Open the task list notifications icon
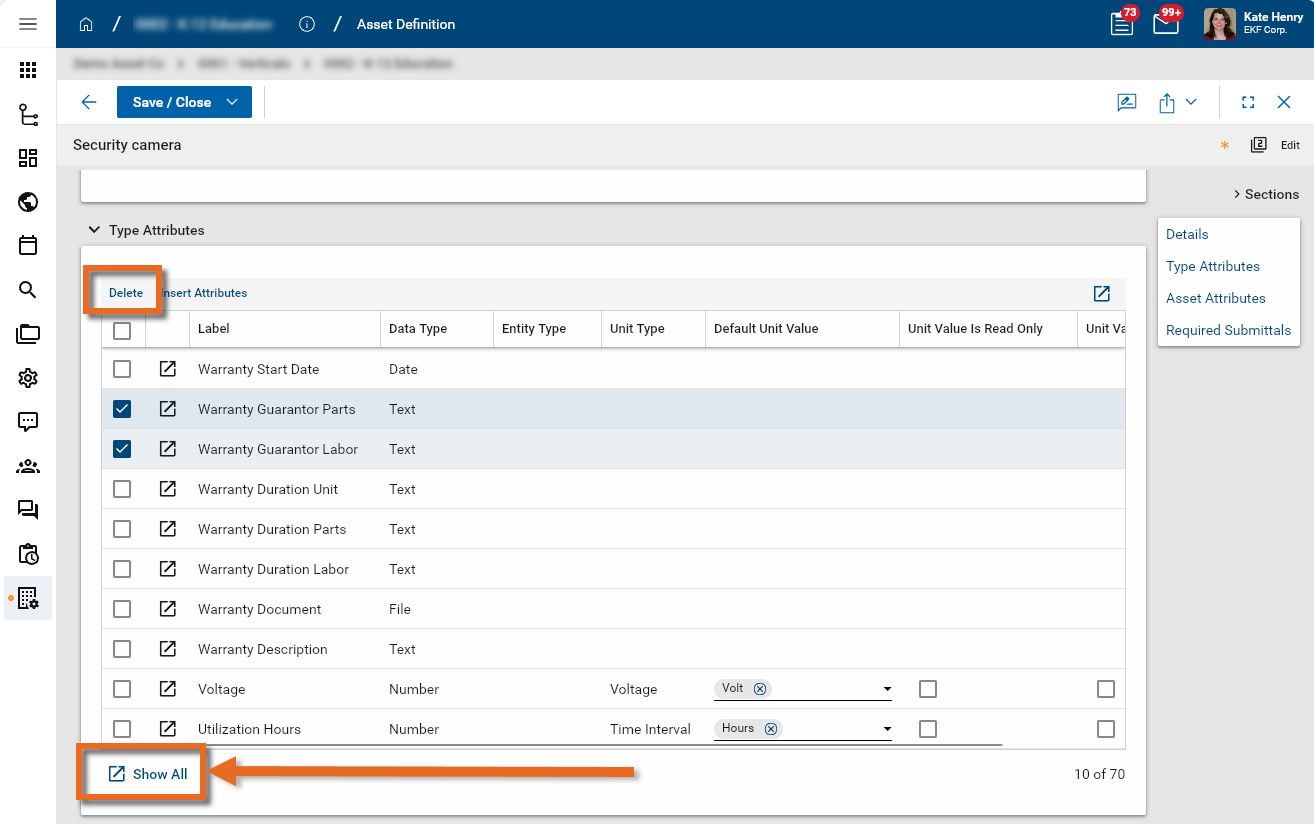The image size is (1314, 824). [1122, 24]
